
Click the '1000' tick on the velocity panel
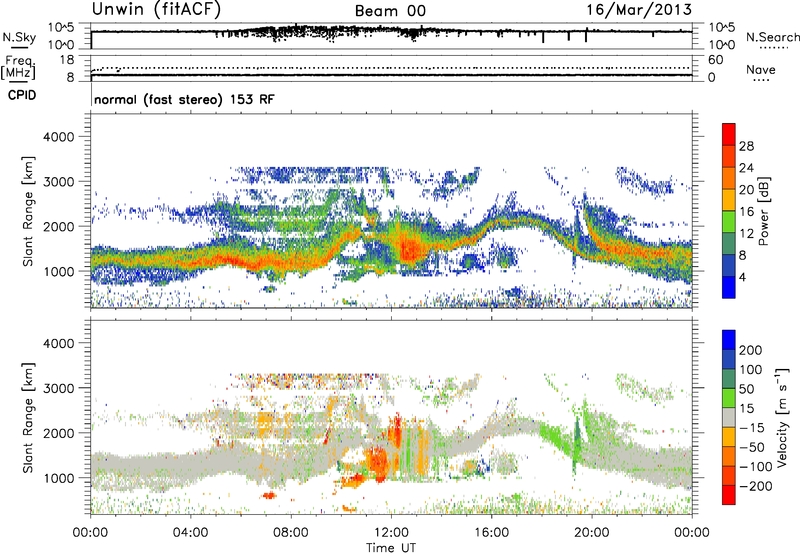point(58,478)
